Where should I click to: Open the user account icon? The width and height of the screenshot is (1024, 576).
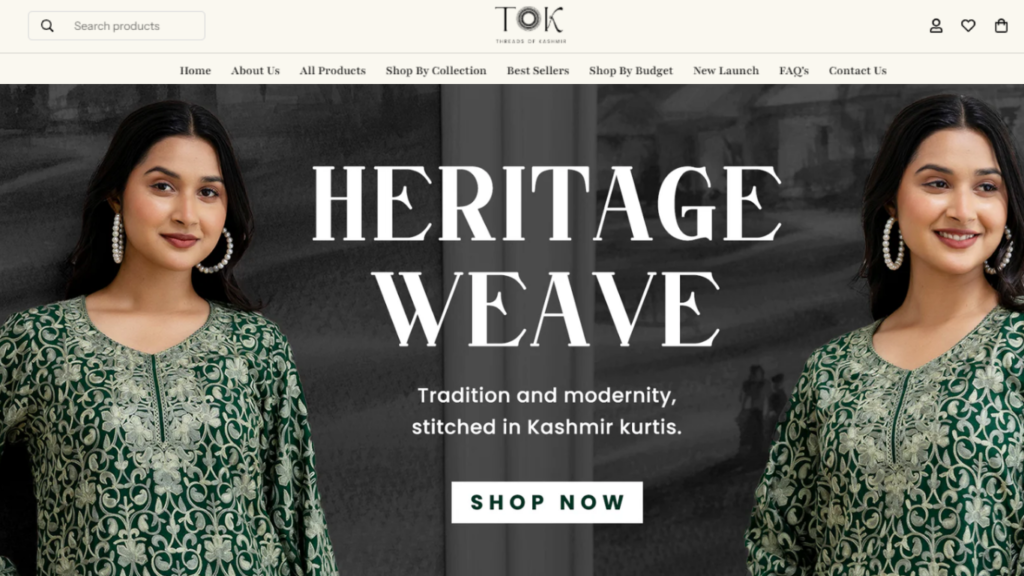coord(936,26)
